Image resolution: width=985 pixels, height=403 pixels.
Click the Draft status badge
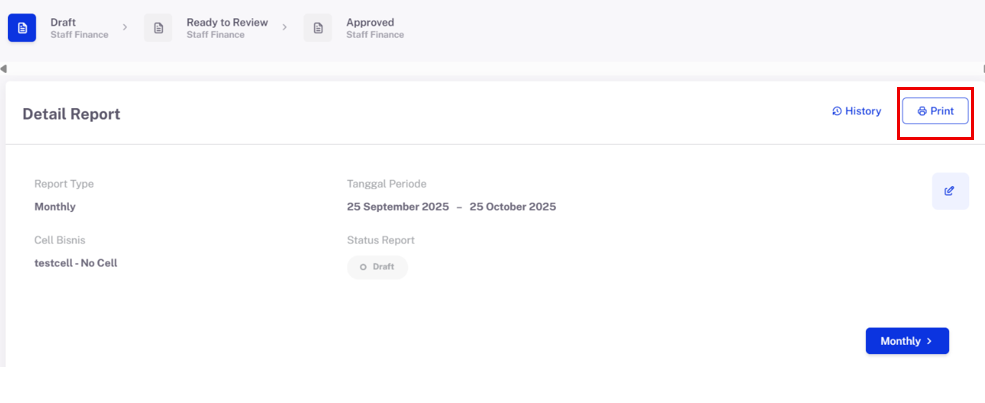377,267
